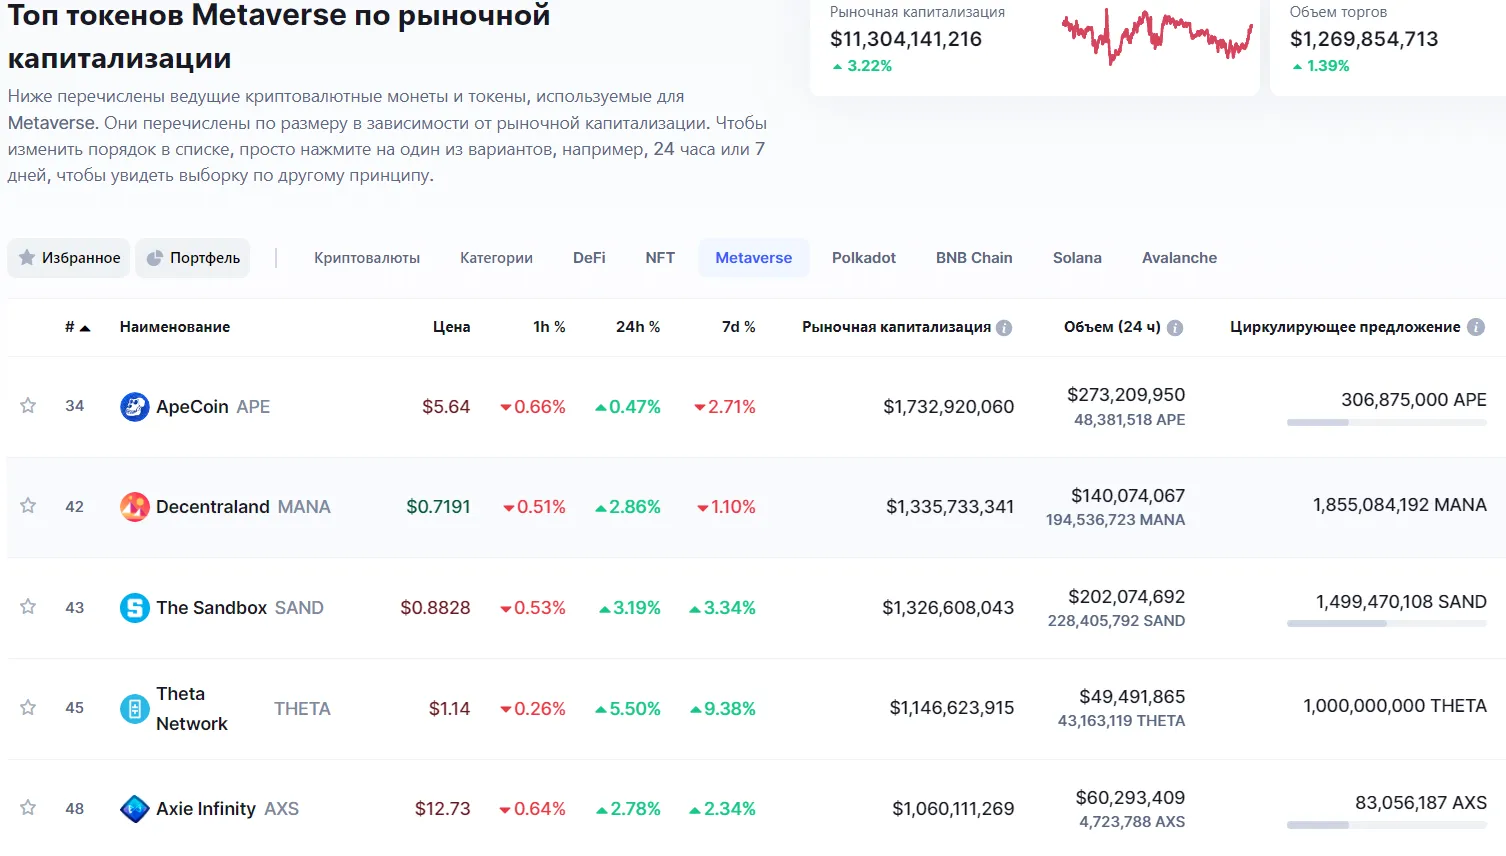This screenshot has height=856, width=1506.
Task: Open the ApeCoin coin page link
Action: tap(213, 407)
